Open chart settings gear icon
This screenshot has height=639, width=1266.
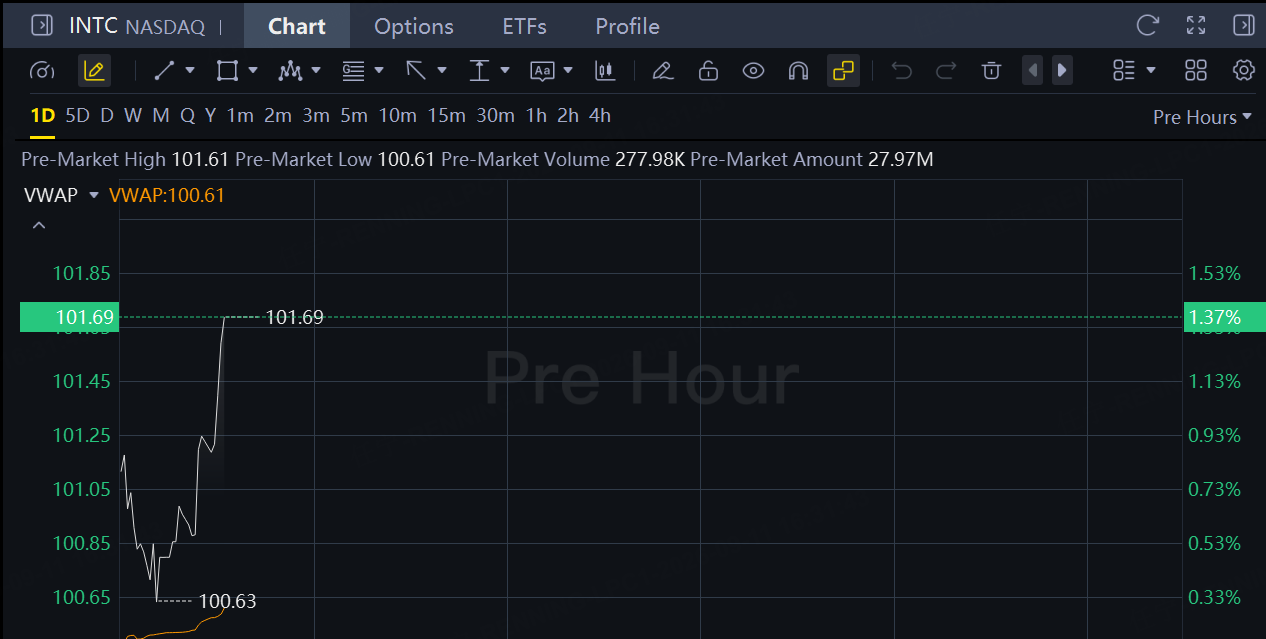coord(1244,70)
